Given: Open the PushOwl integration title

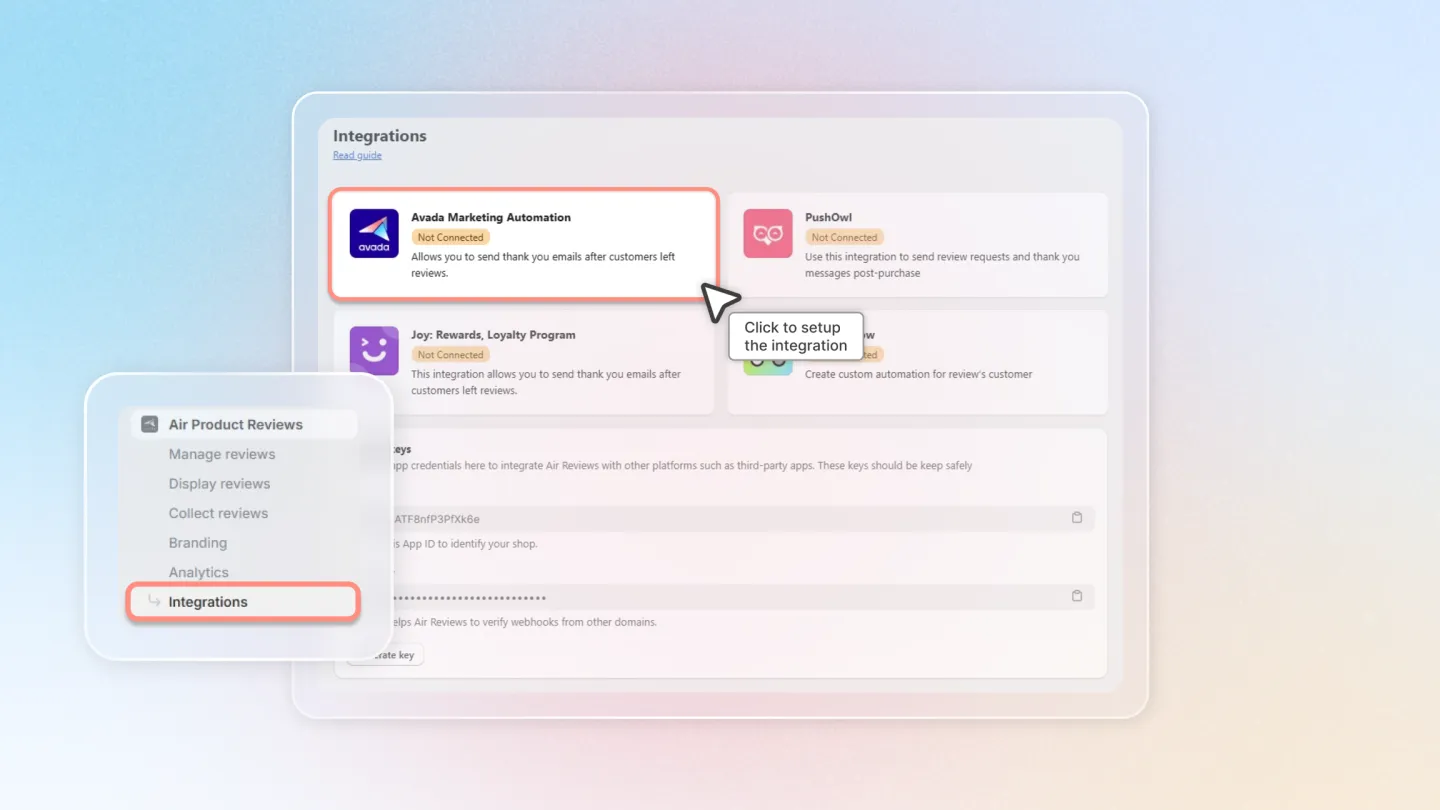Looking at the screenshot, I should click(x=828, y=217).
